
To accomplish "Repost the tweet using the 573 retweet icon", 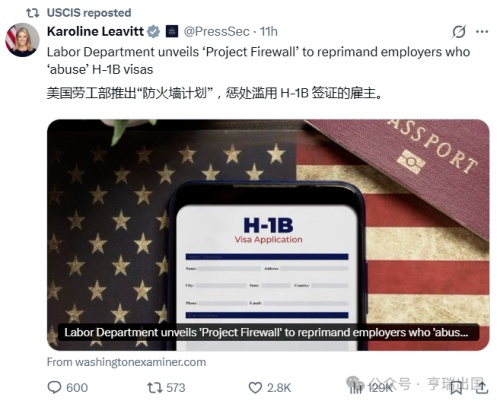I will pyautogui.click(x=154, y=388).
